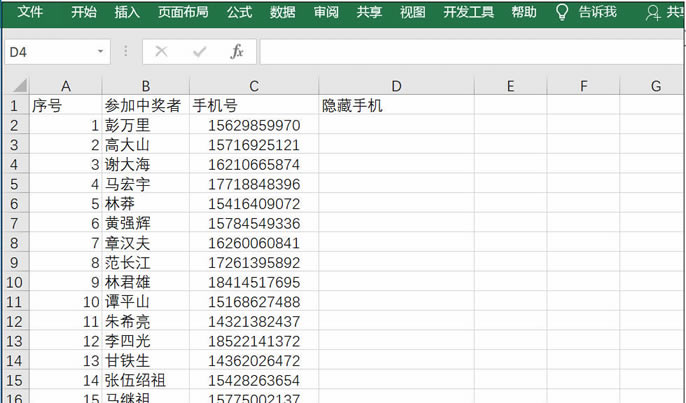Click the formula bar resize dots handle

tap(126, 52)
